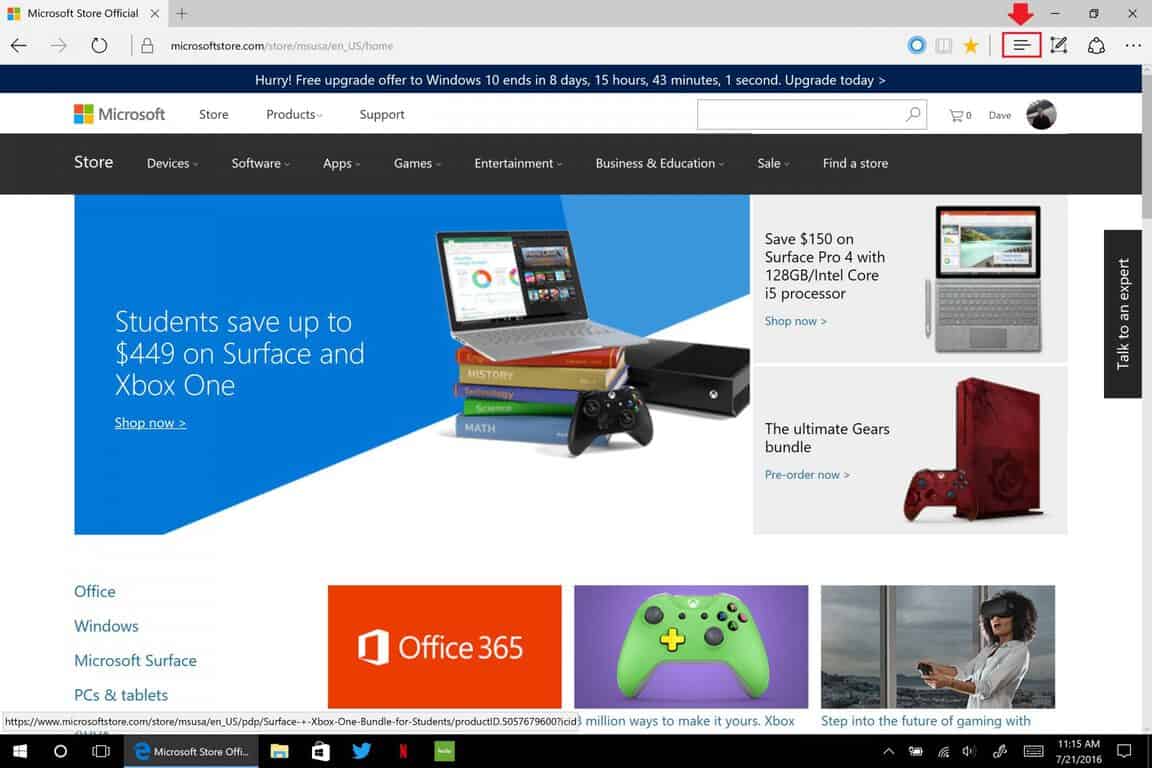1152x768 pixels.
Task: Click the Share icon in Edge toolbar
Action: coord(1096,46)
